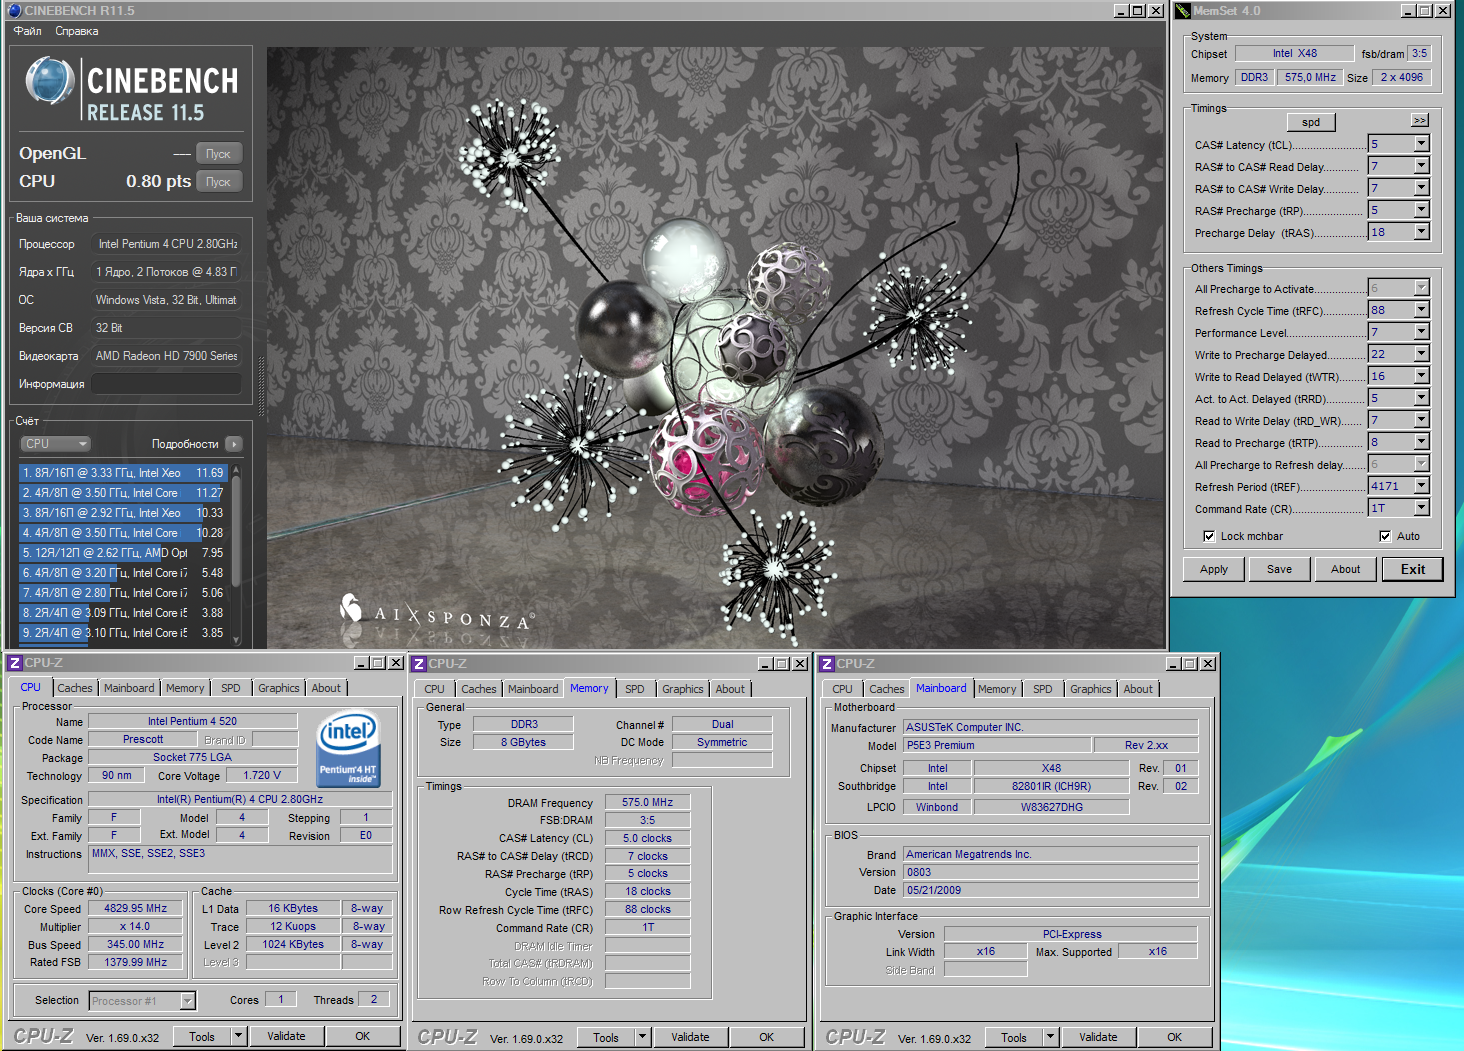The height and width of the screenshot is (1051, 1464).
Task: Click the memory Size 8 GBytes field
Action: click(523, 742)
